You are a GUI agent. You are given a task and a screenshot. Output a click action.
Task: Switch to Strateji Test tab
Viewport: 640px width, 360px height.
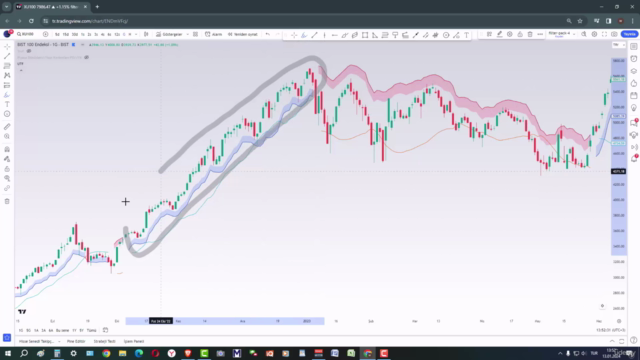(x=104, y=341)
